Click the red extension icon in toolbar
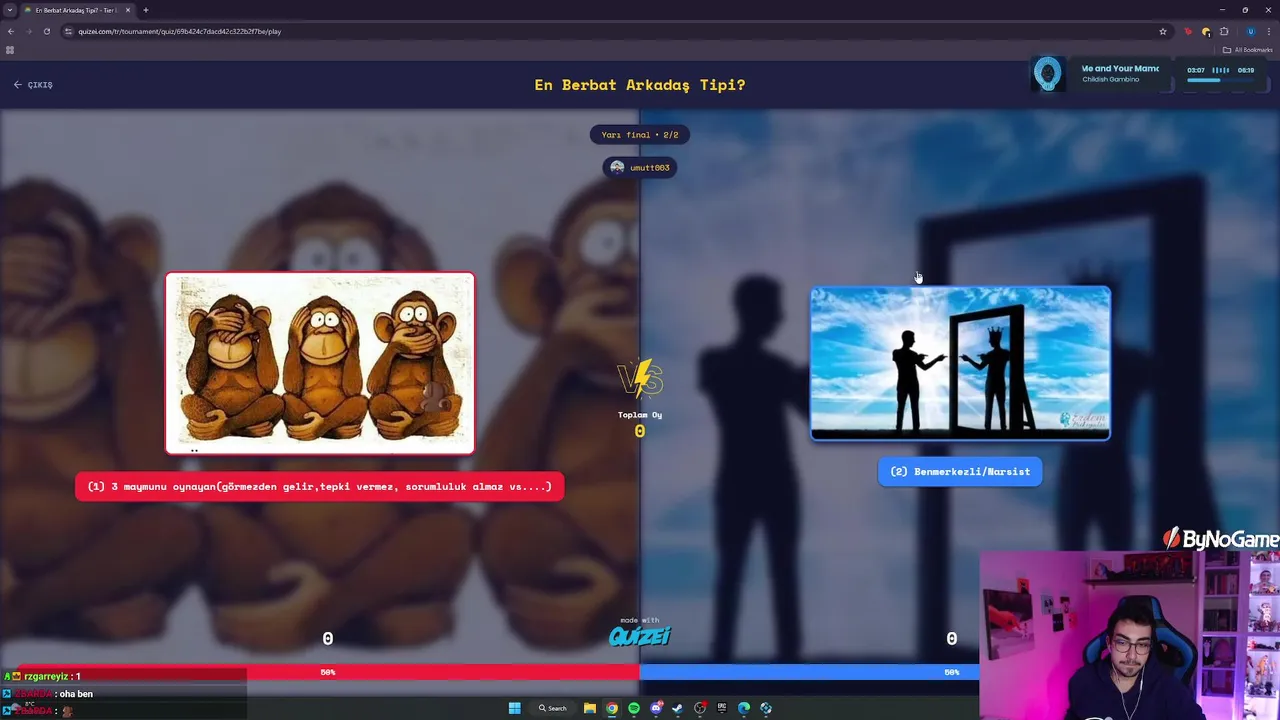 1188,31
